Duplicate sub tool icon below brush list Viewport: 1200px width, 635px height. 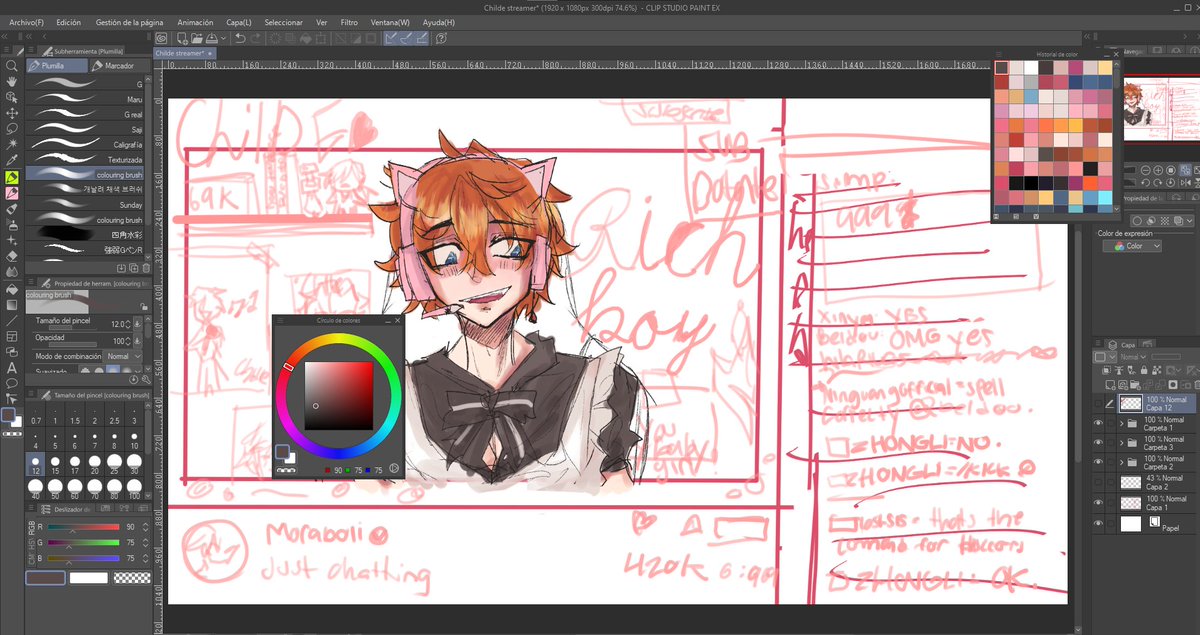tap(134, 268)
